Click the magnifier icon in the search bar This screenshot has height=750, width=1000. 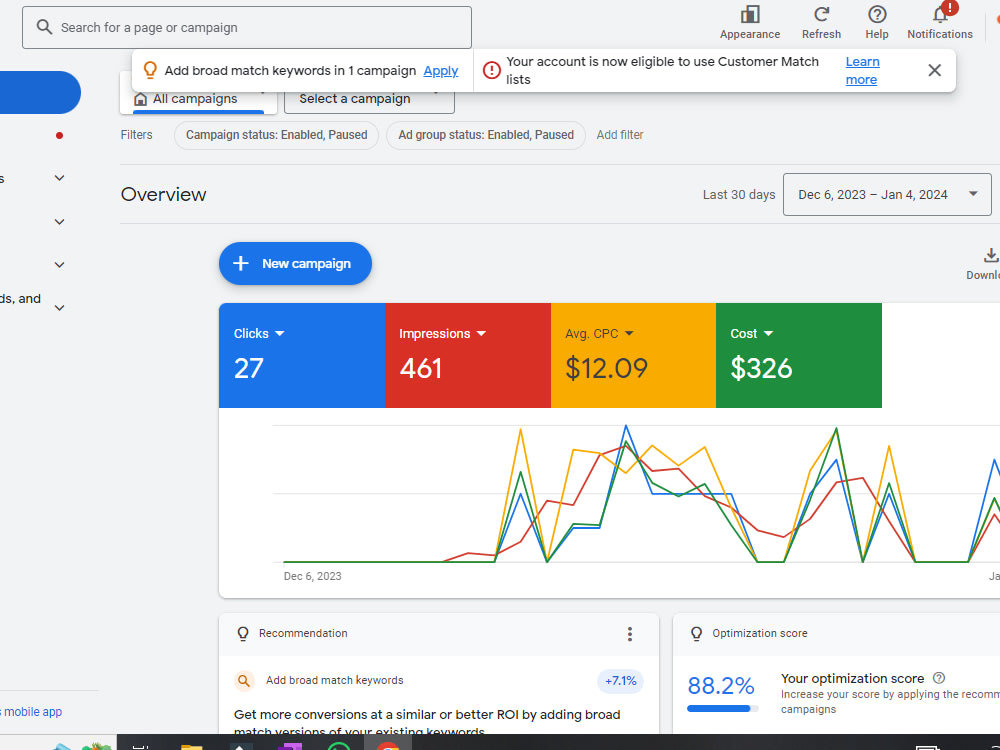point(44,27)
